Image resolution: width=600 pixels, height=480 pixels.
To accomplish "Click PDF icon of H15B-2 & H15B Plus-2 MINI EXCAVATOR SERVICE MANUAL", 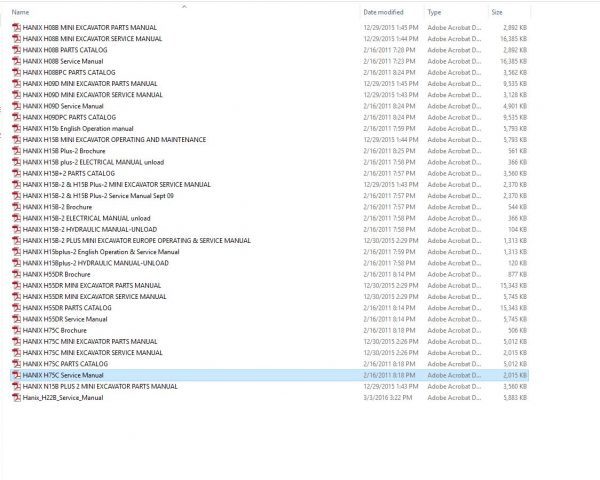I will 16,184.
